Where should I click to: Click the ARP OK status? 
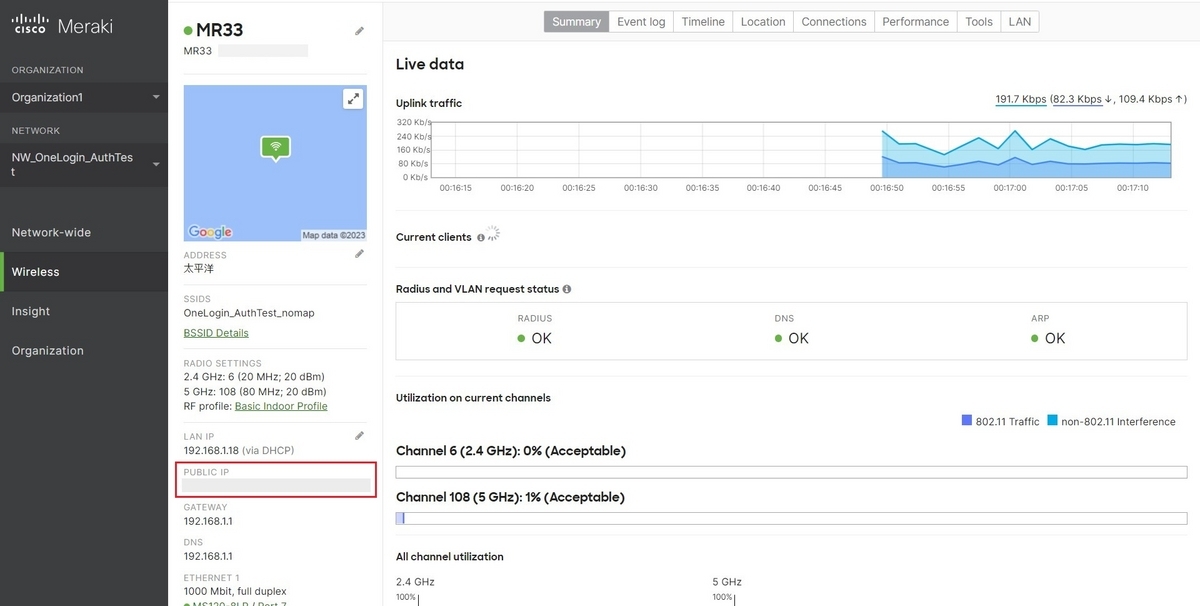(x=1048, y=338)
